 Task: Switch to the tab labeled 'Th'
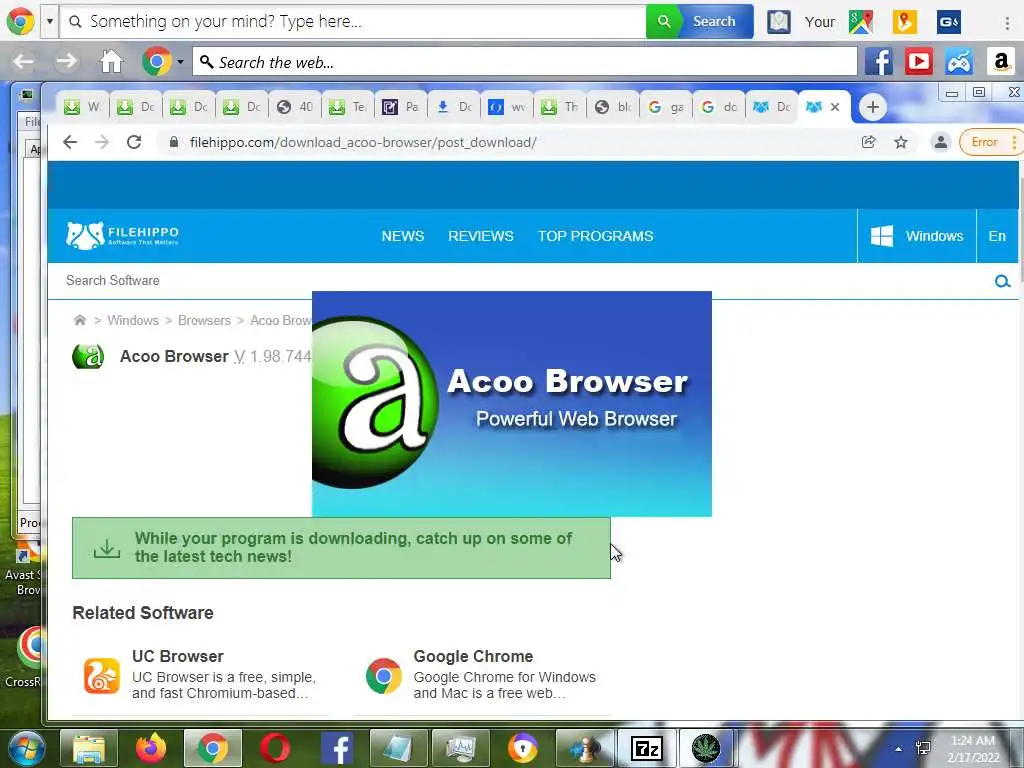click(560, 107)
